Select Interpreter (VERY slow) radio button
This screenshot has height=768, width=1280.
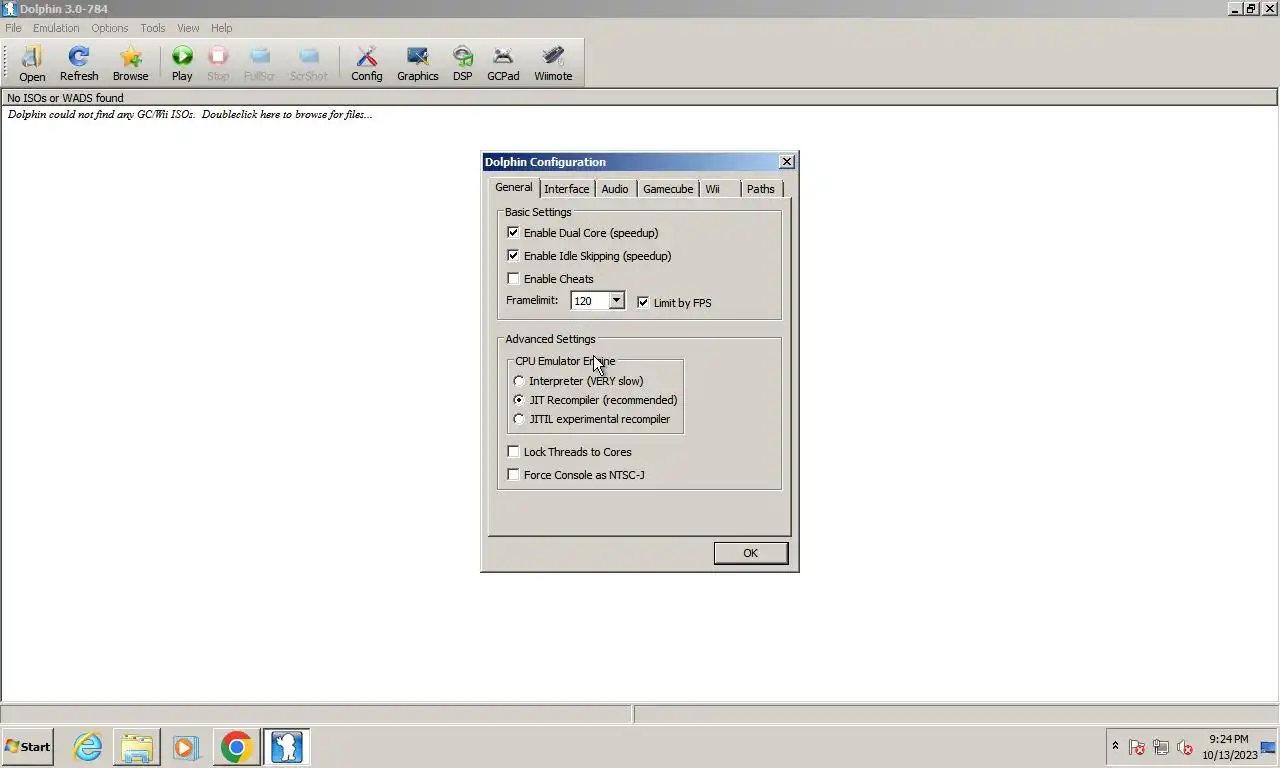click(x=518, y=381)
